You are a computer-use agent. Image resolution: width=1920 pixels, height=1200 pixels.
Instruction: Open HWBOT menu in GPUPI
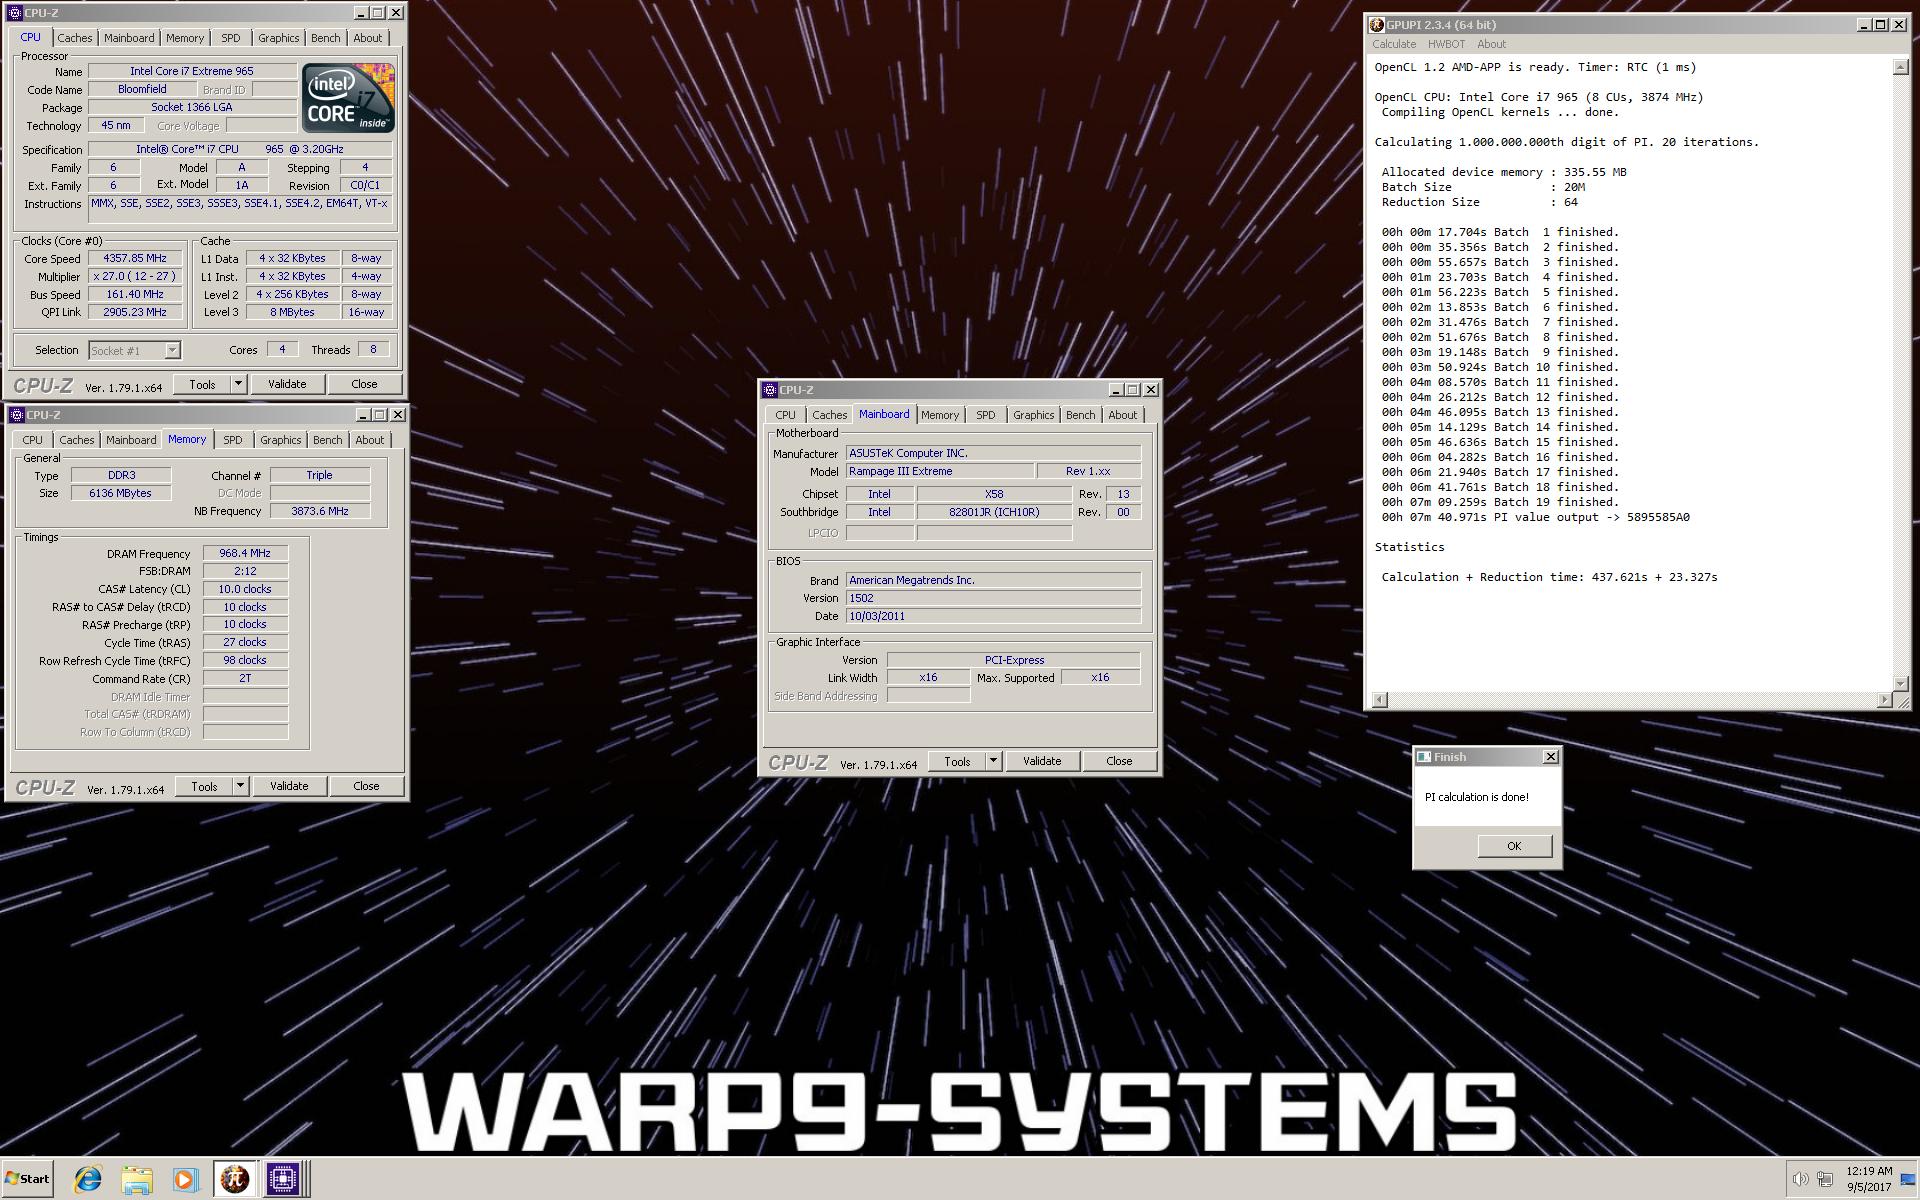point(1446,44)
